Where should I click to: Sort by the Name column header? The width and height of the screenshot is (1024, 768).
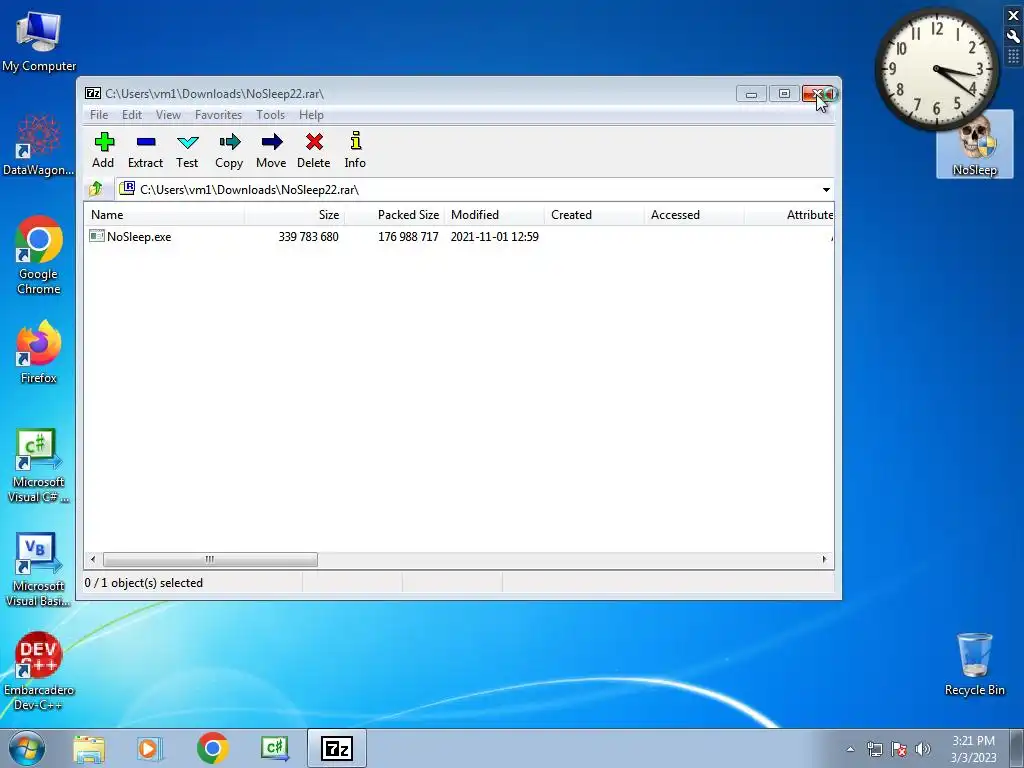(x=164, y=215)
